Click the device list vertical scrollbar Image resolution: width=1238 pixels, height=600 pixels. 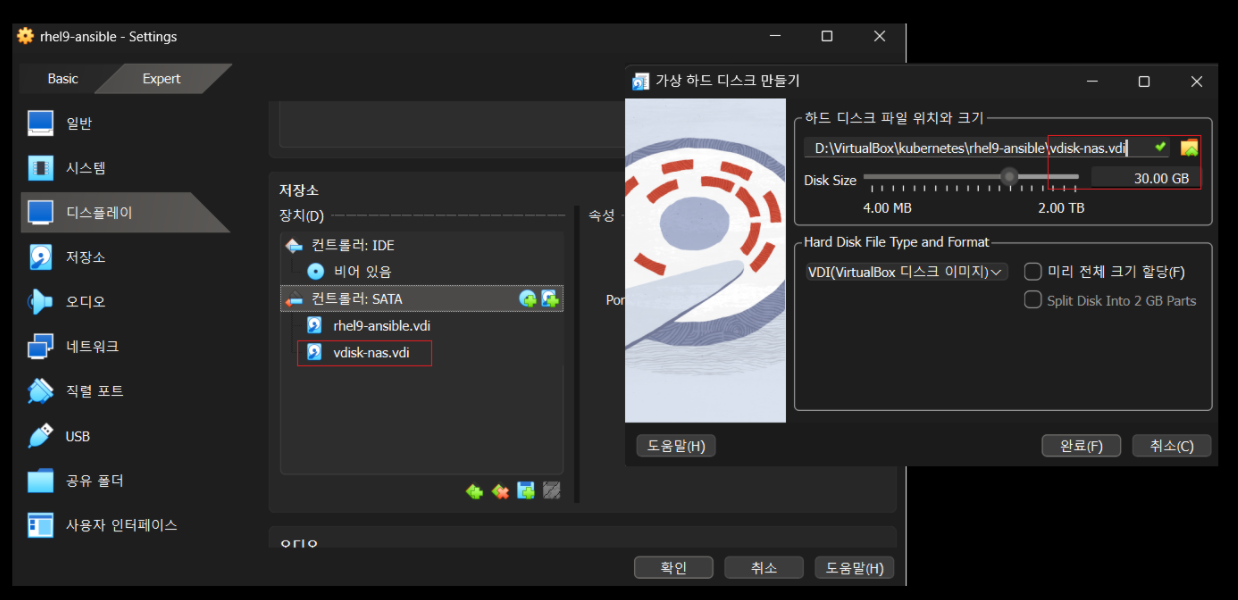[x=576, y=354]
